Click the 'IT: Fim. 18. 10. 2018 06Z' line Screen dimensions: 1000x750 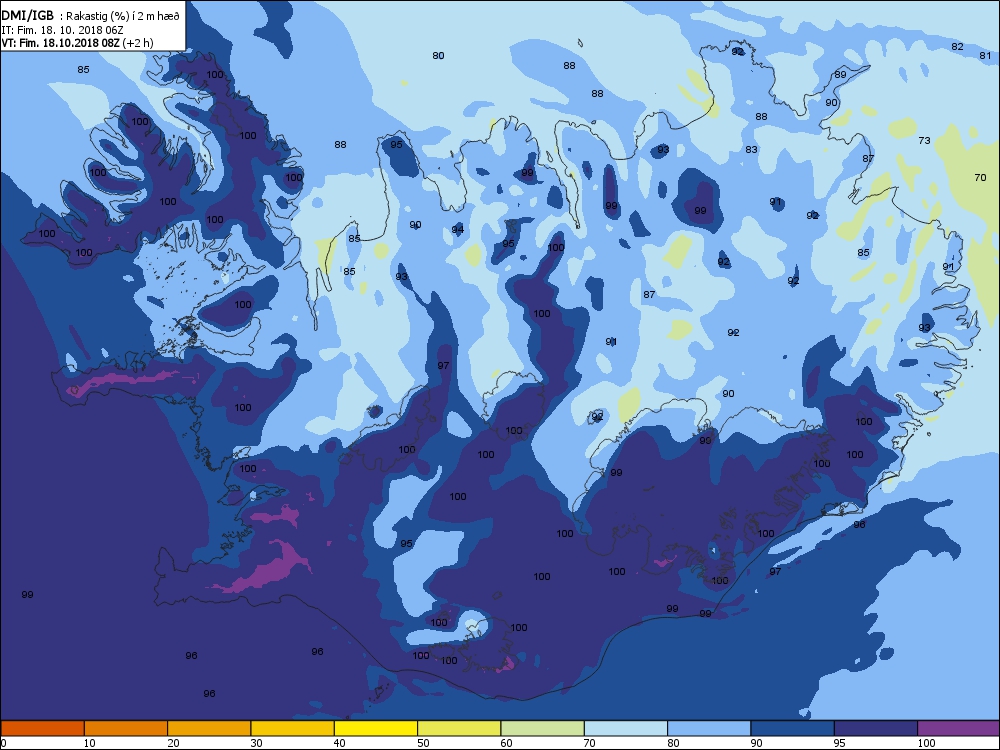click(x=62, y=30)
